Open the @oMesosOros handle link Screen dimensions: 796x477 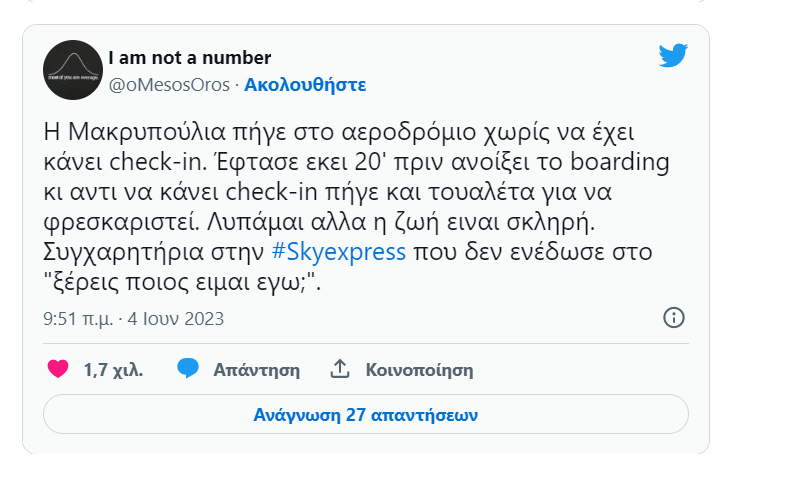168,85
